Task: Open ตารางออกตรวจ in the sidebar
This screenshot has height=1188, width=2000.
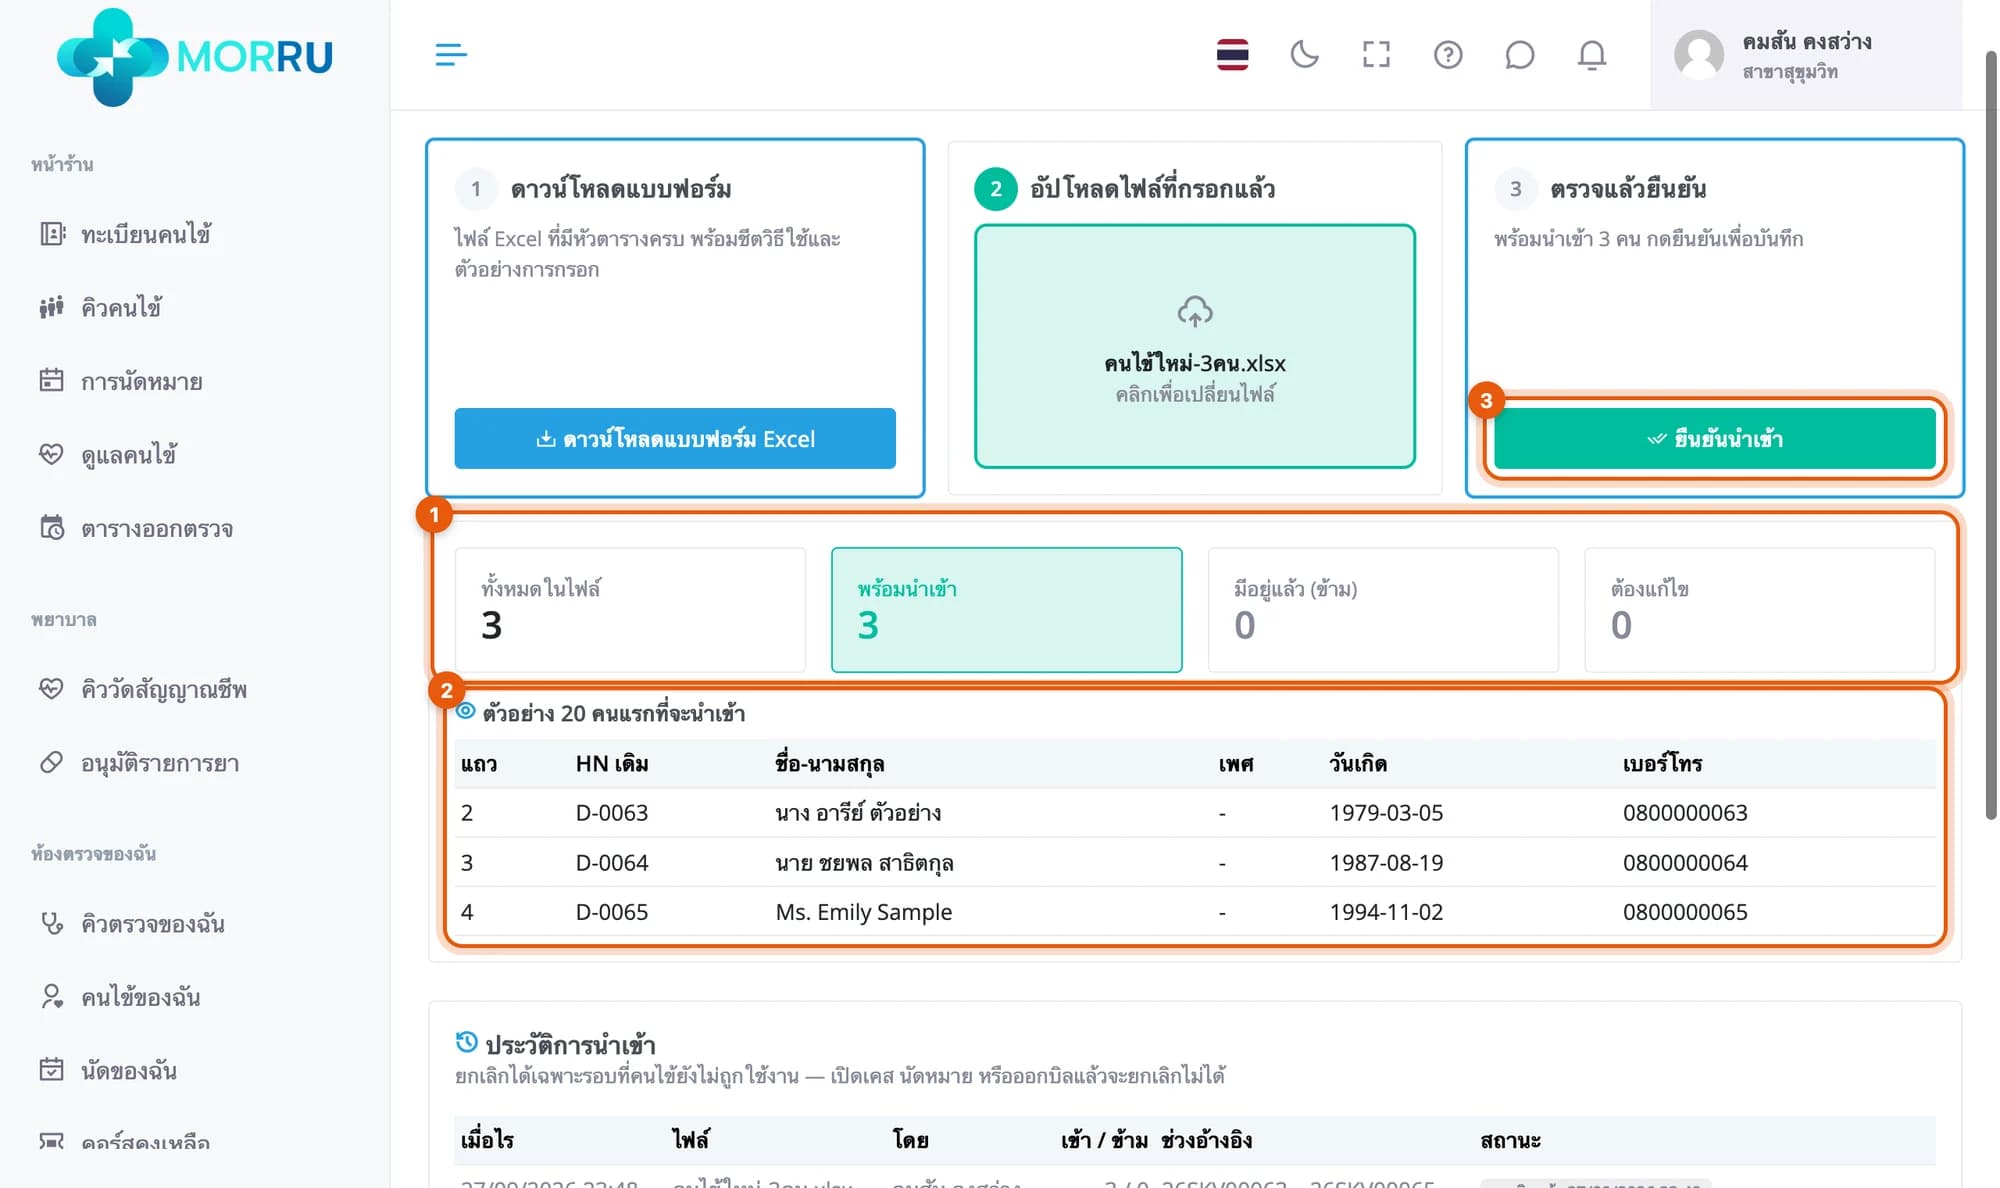Action: point(157,528)
